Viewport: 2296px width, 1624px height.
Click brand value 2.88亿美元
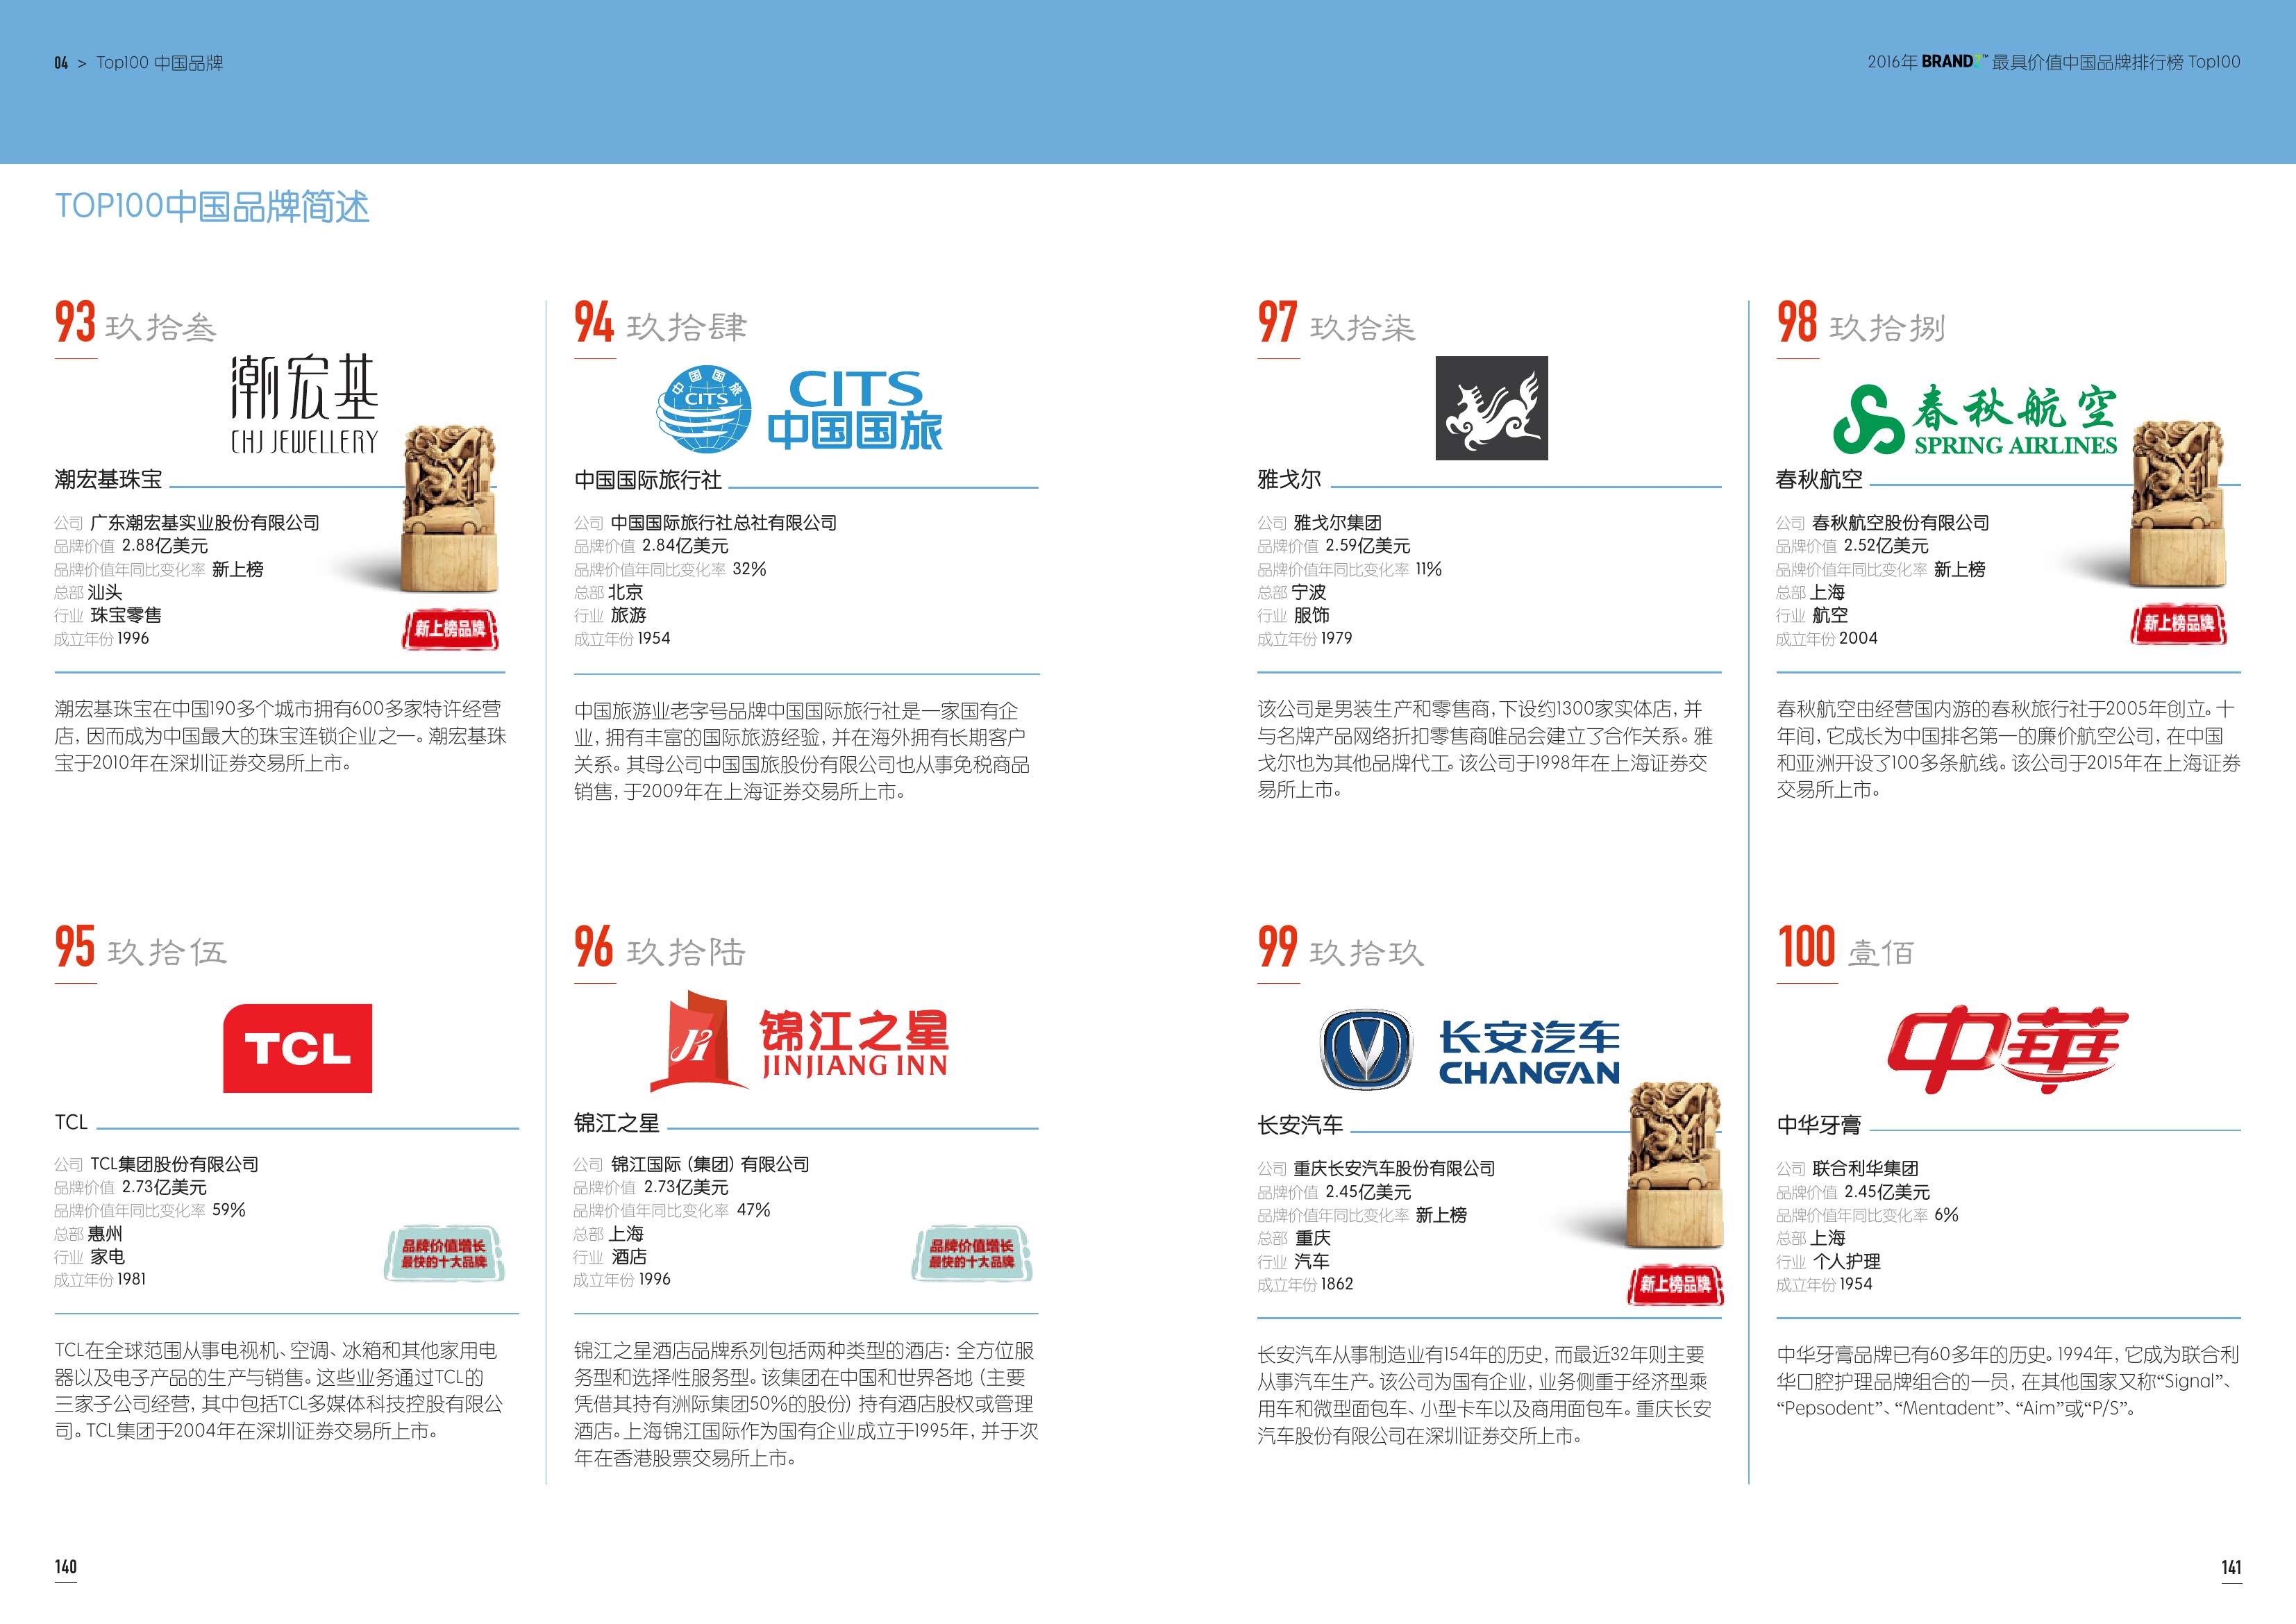(165, 546)
